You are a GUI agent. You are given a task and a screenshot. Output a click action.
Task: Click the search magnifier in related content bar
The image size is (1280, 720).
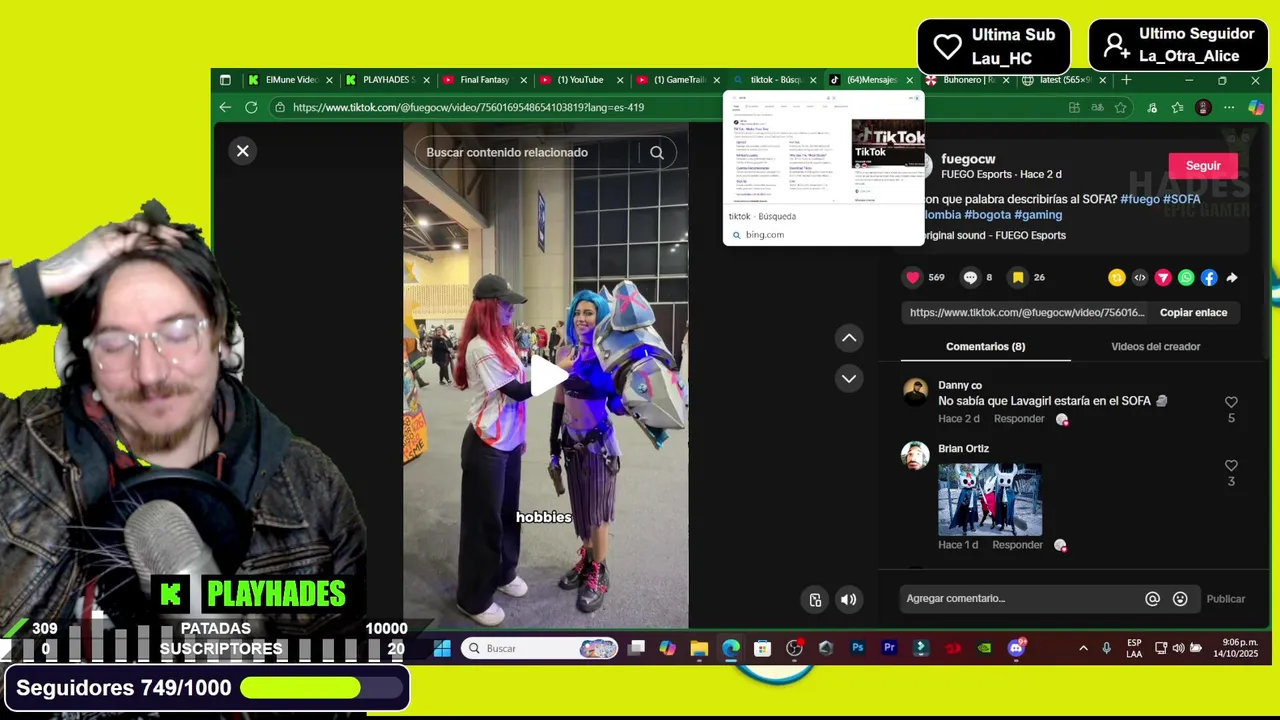[657, 152]
